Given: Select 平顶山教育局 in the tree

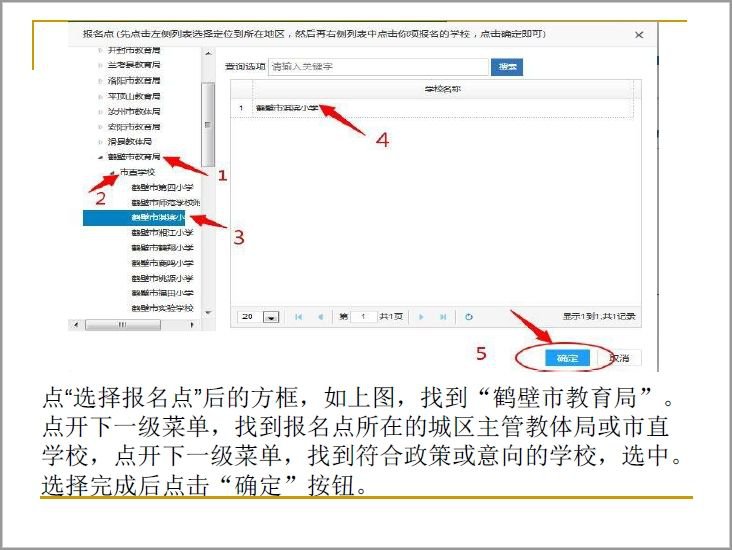Looking at the screenshot, I should click(134, 97).
